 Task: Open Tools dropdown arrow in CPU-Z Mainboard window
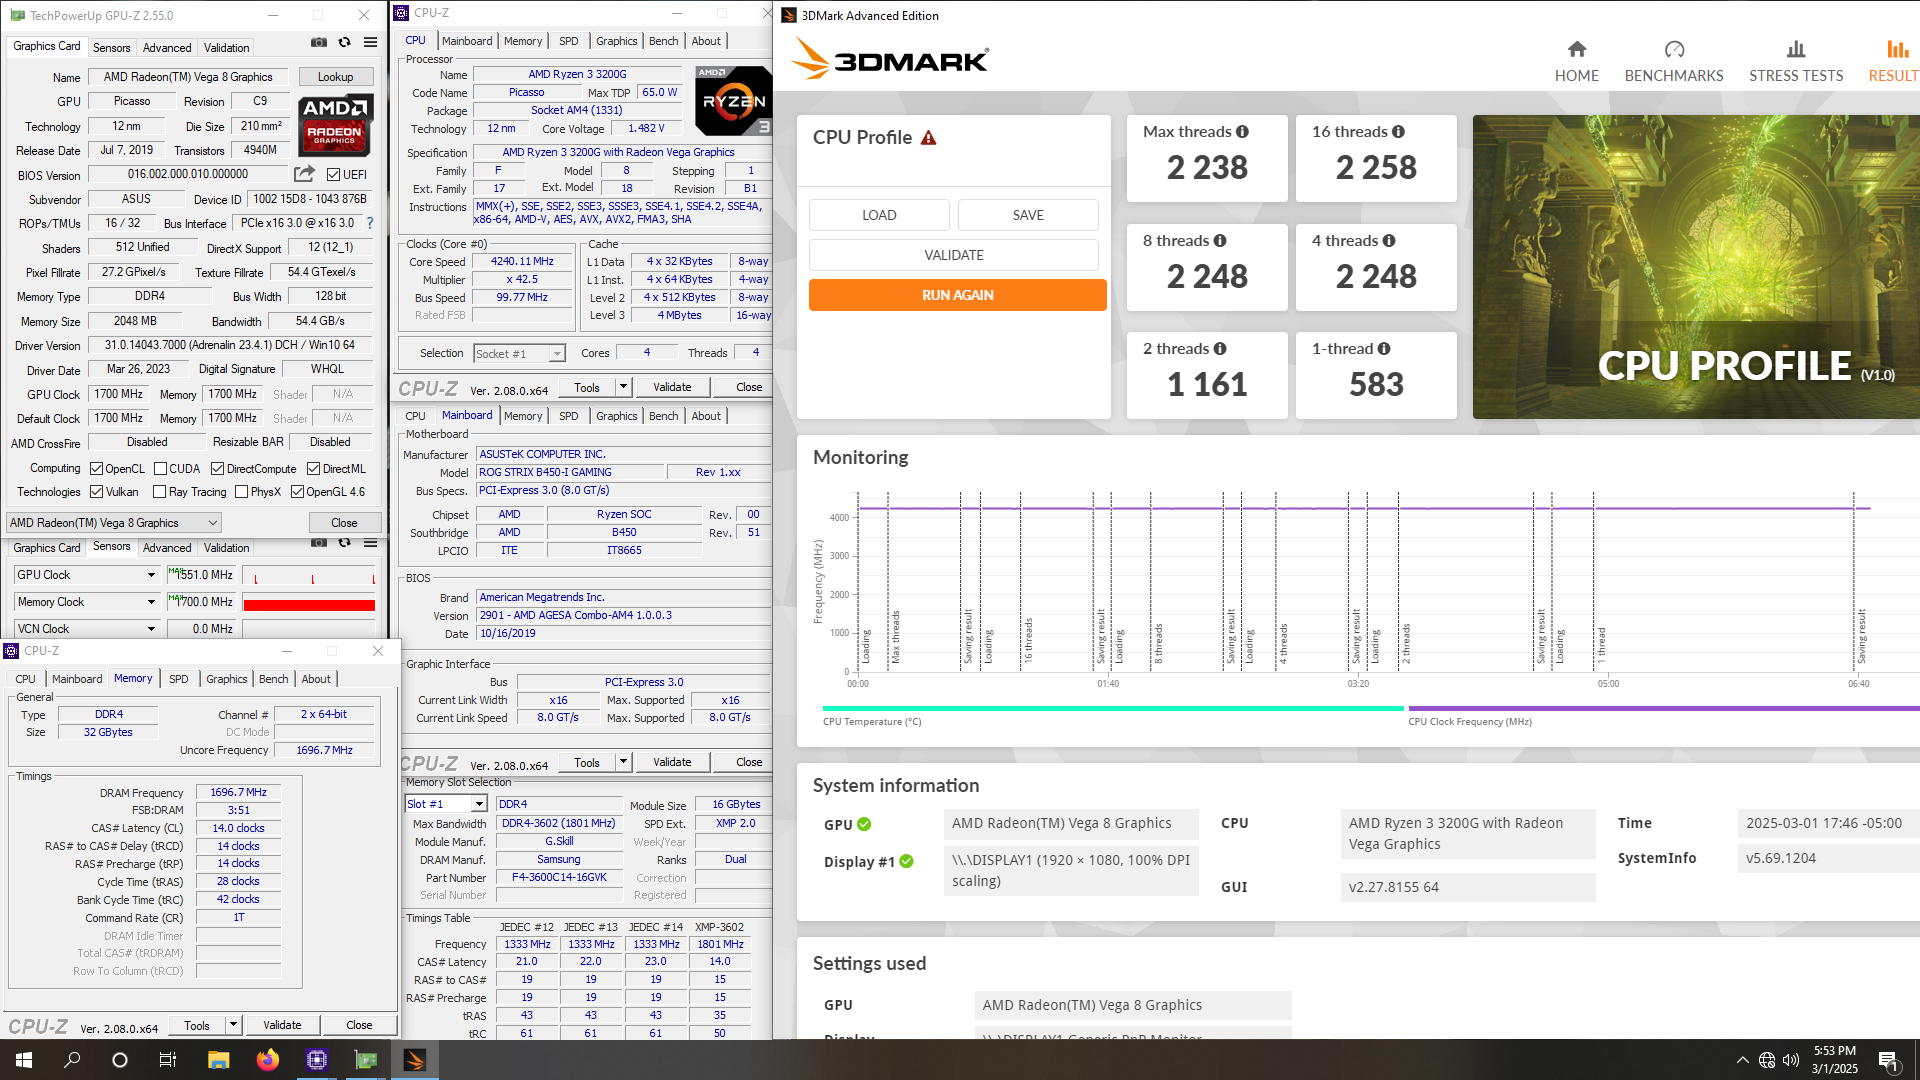click(623, 762)
